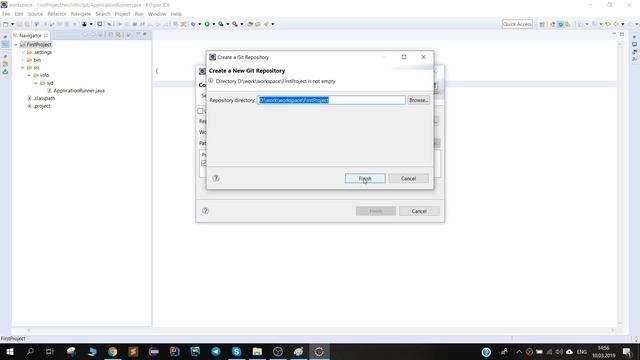This screenshot has height=360, width=640.
Task: Open File Explorer from the taskbar
Action: point(257,351)
